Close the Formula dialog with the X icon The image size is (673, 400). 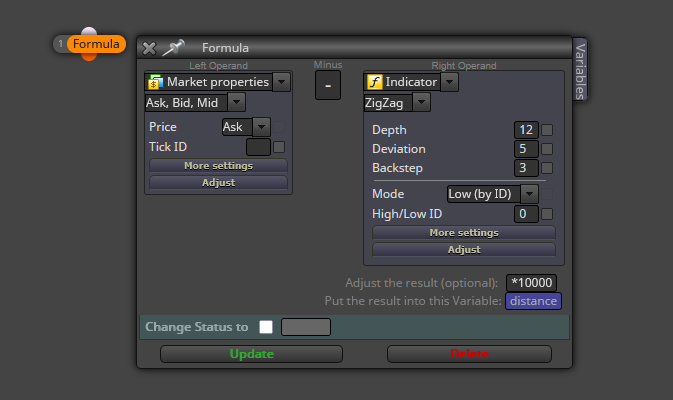(149, 48)
